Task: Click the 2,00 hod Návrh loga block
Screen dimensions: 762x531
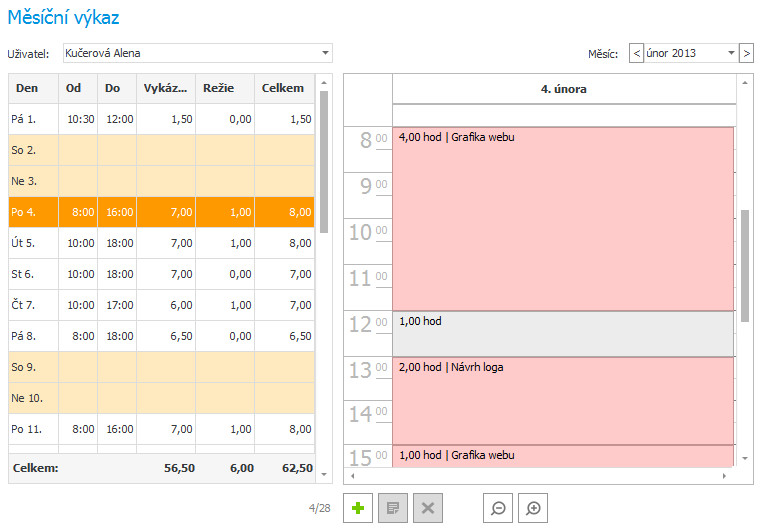Action: click(x=563, y=401)
